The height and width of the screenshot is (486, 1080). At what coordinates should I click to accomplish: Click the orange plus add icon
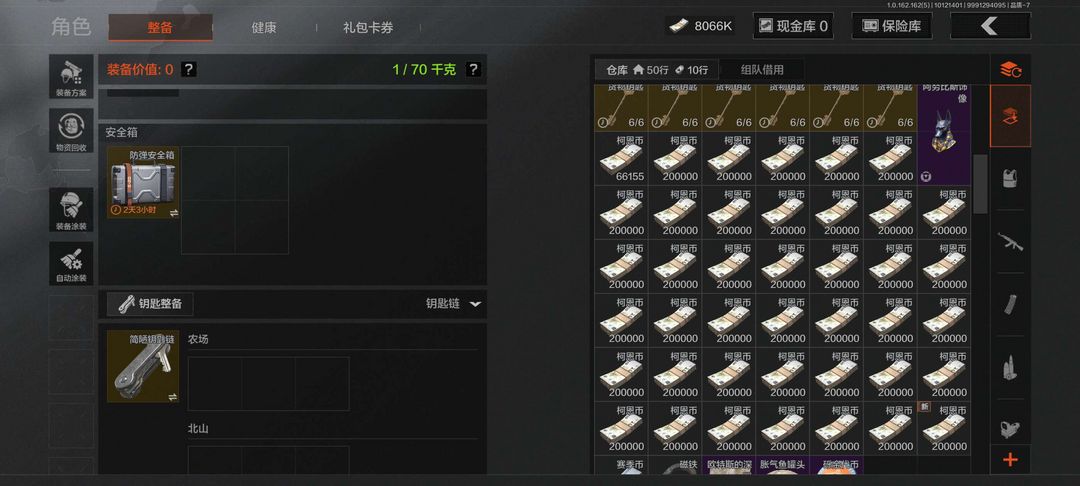click(x=1010, y=460)
